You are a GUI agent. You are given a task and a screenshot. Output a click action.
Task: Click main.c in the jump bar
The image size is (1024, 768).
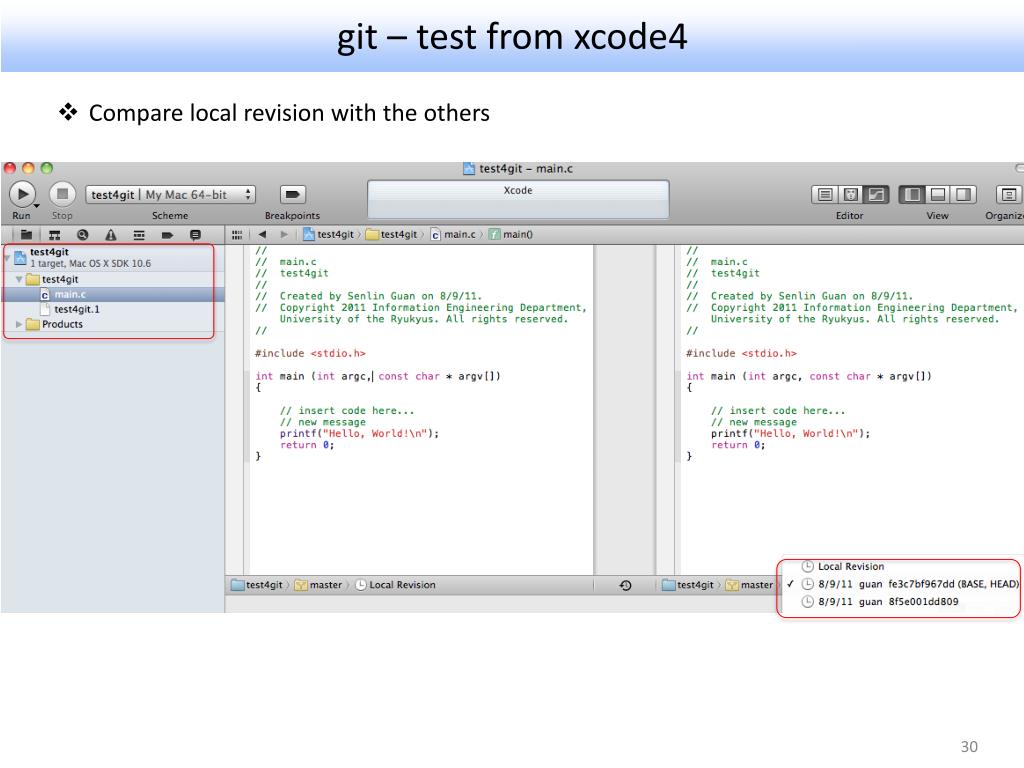pyautogui.click(x=453, y=234)
